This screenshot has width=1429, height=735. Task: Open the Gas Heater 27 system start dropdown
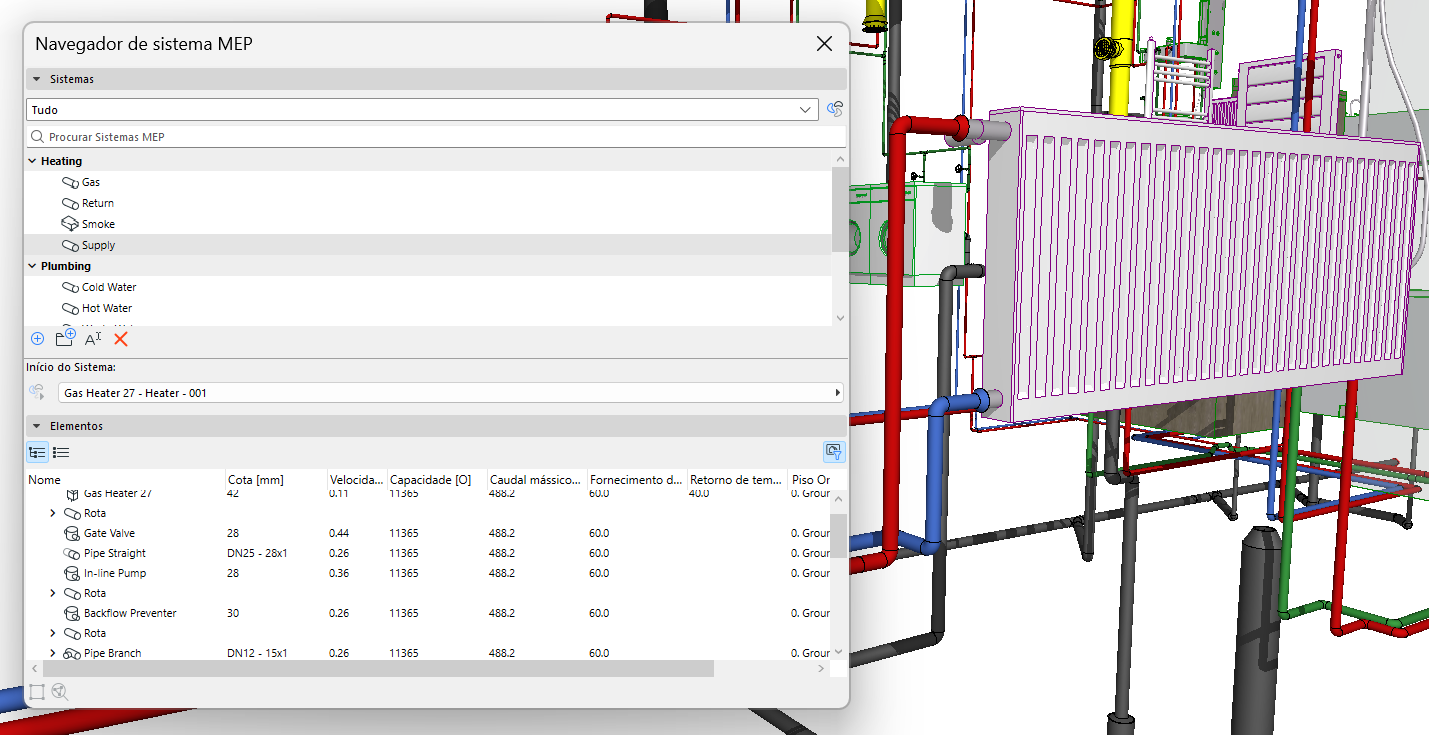click(x=450, y=393)
